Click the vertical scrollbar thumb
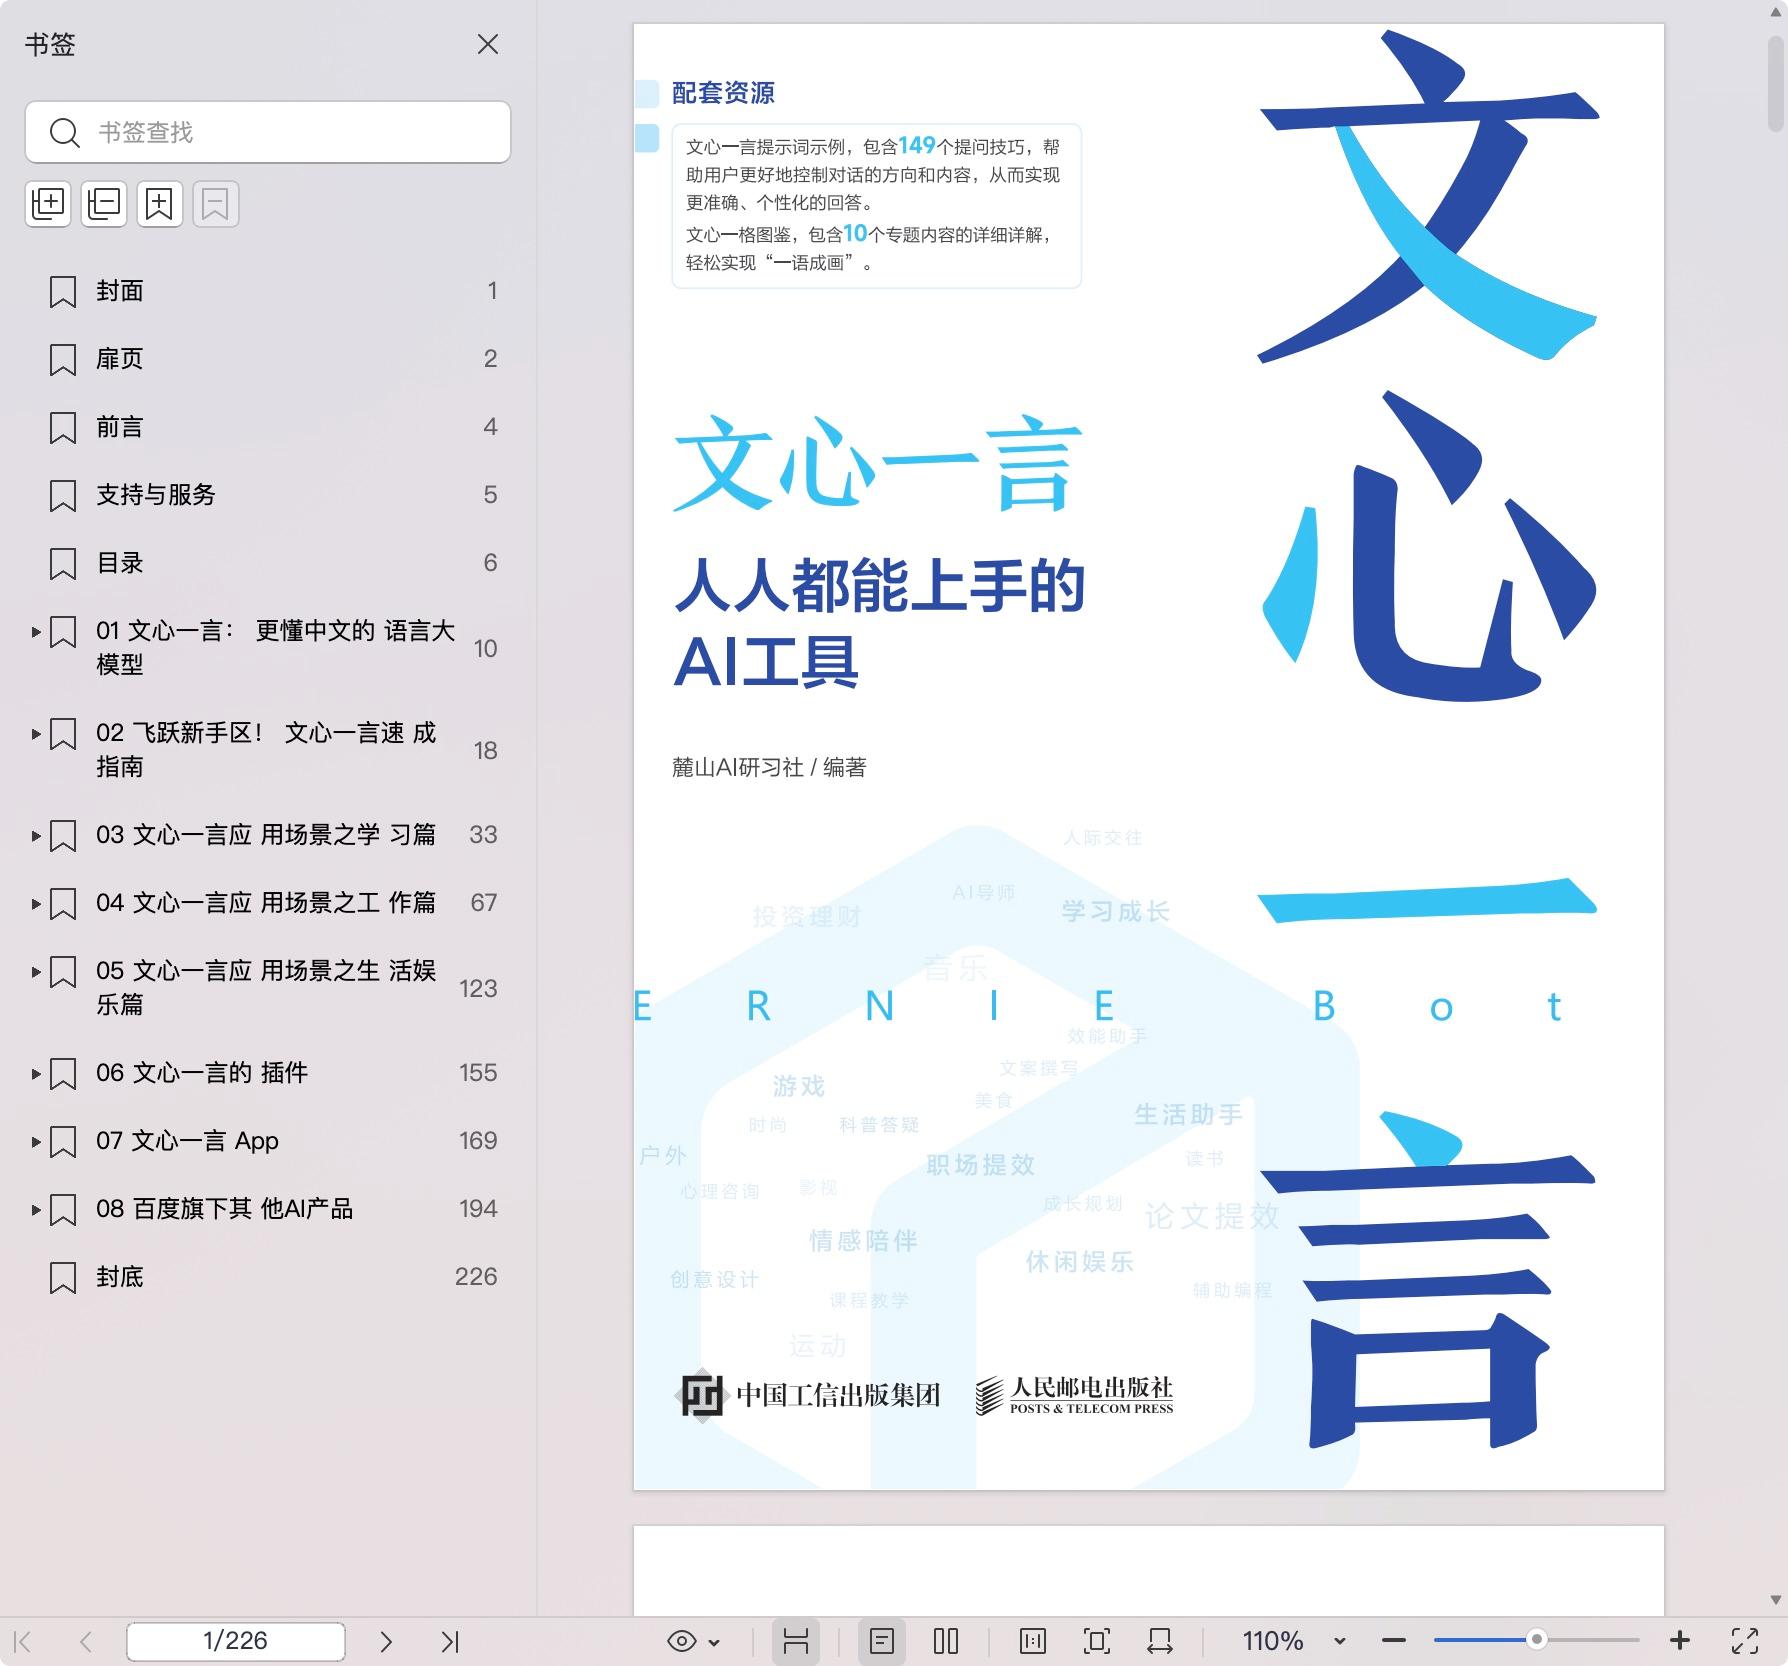The width and height of the screenshot is (1788, 1666). coord(1777,83)
